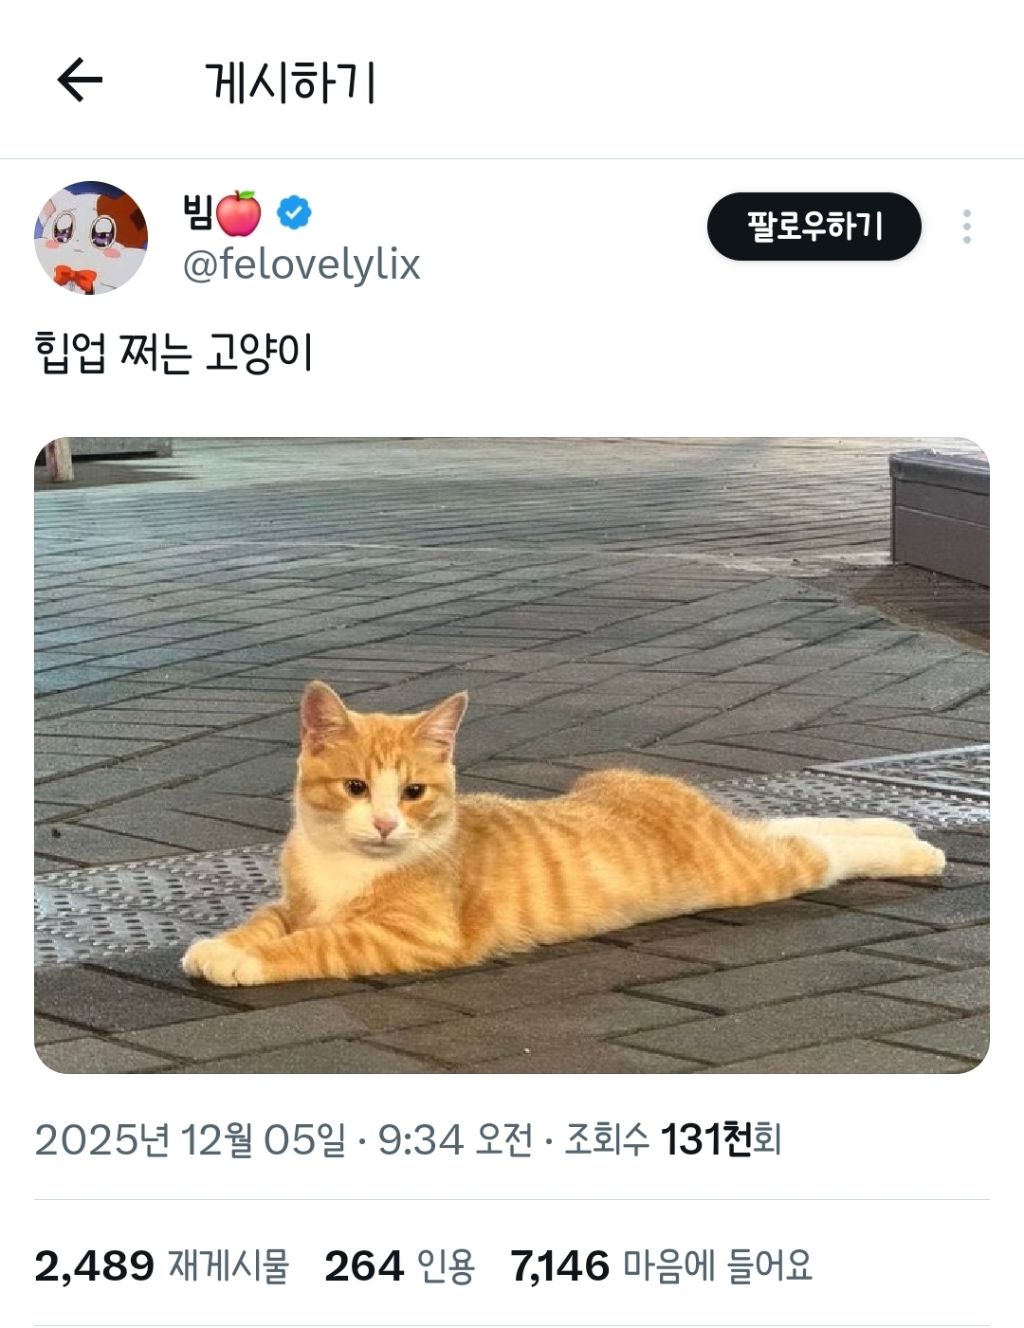Tap the 게시하기 header title
This screenshot has height=1328, width=1024.
pyautogui.click(x=290, y=82)
